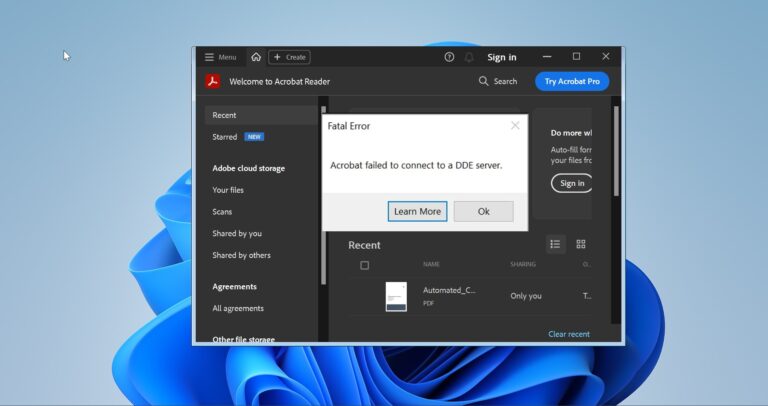768x406 pixels.
Task: Open the hamburger Menu
Action: [220, 57]
